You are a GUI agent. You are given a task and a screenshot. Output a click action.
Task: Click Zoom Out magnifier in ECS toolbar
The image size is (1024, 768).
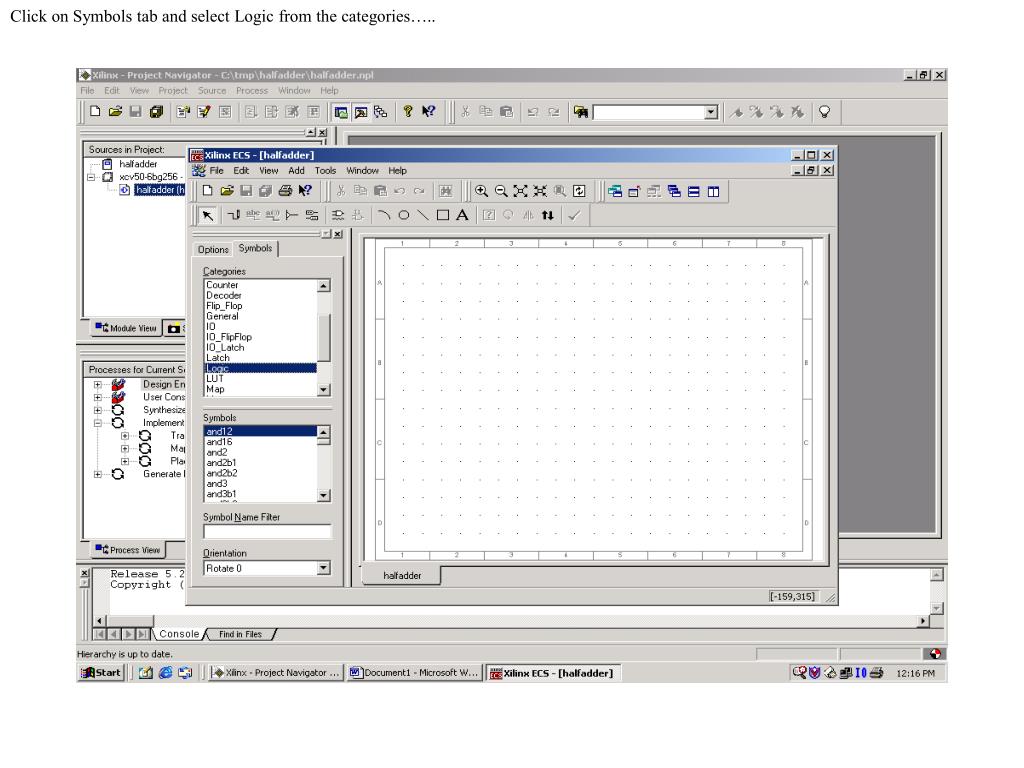[x=501, y=191]
